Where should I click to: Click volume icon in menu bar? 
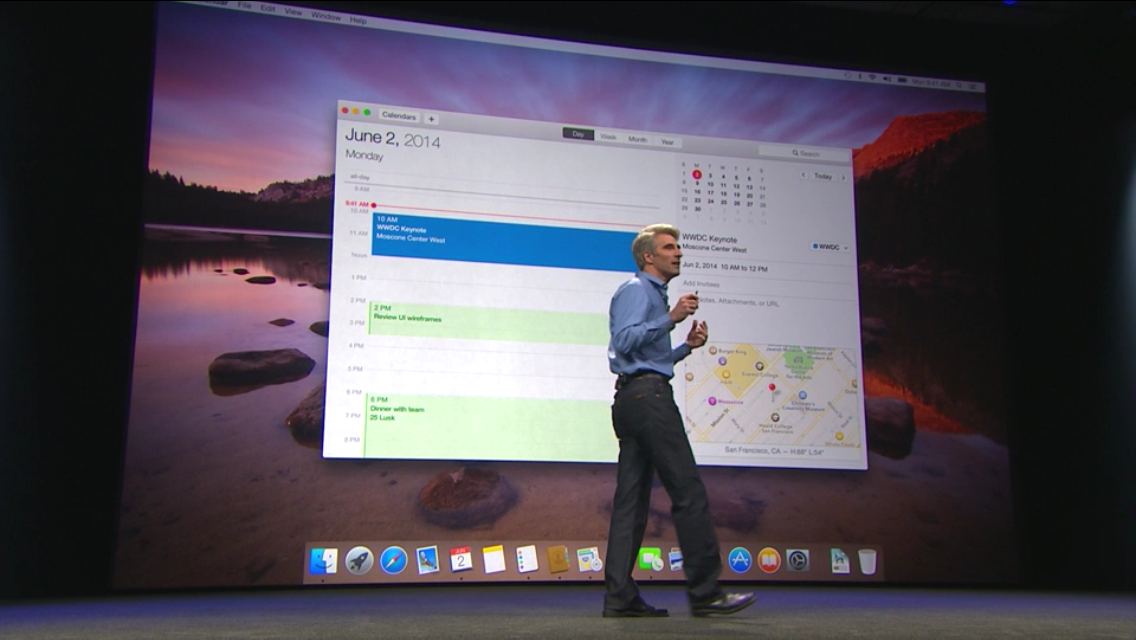(x=887, y=78)
